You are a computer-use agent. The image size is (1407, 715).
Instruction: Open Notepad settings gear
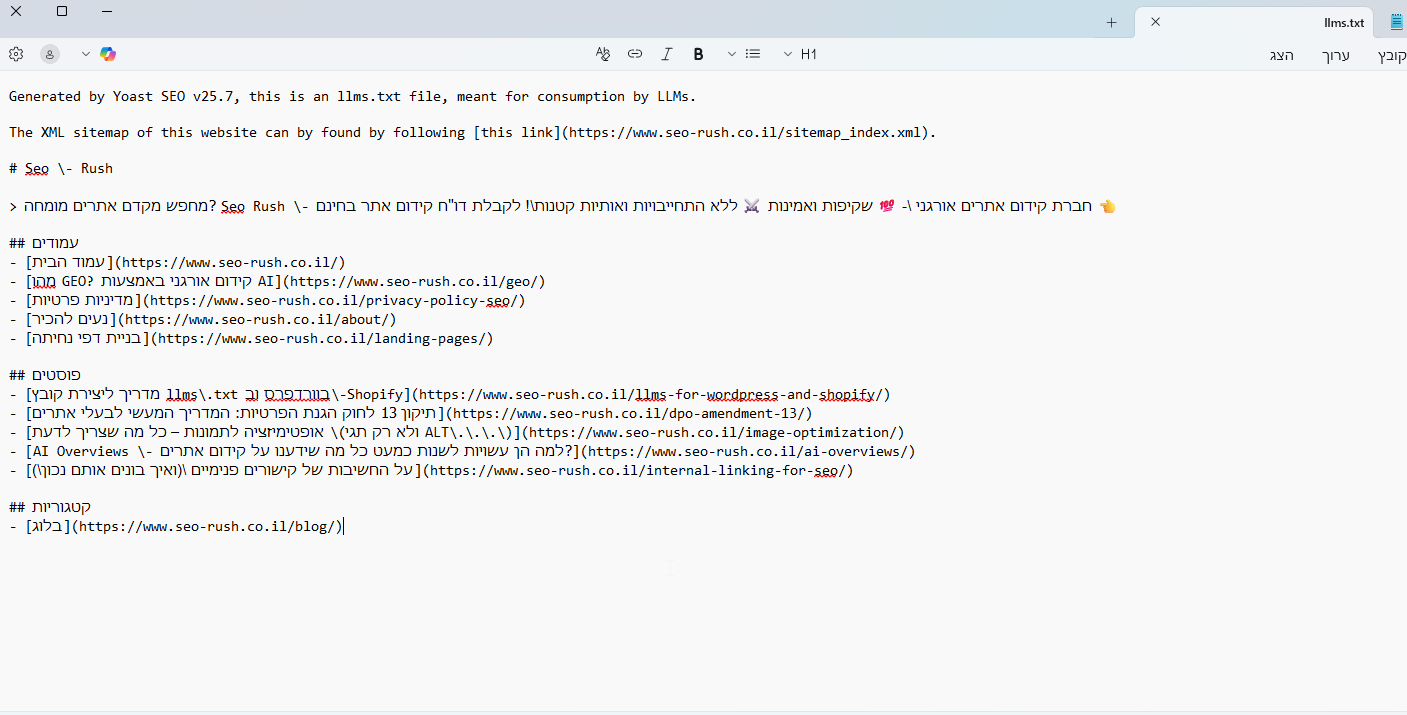[x=16, y=54]
